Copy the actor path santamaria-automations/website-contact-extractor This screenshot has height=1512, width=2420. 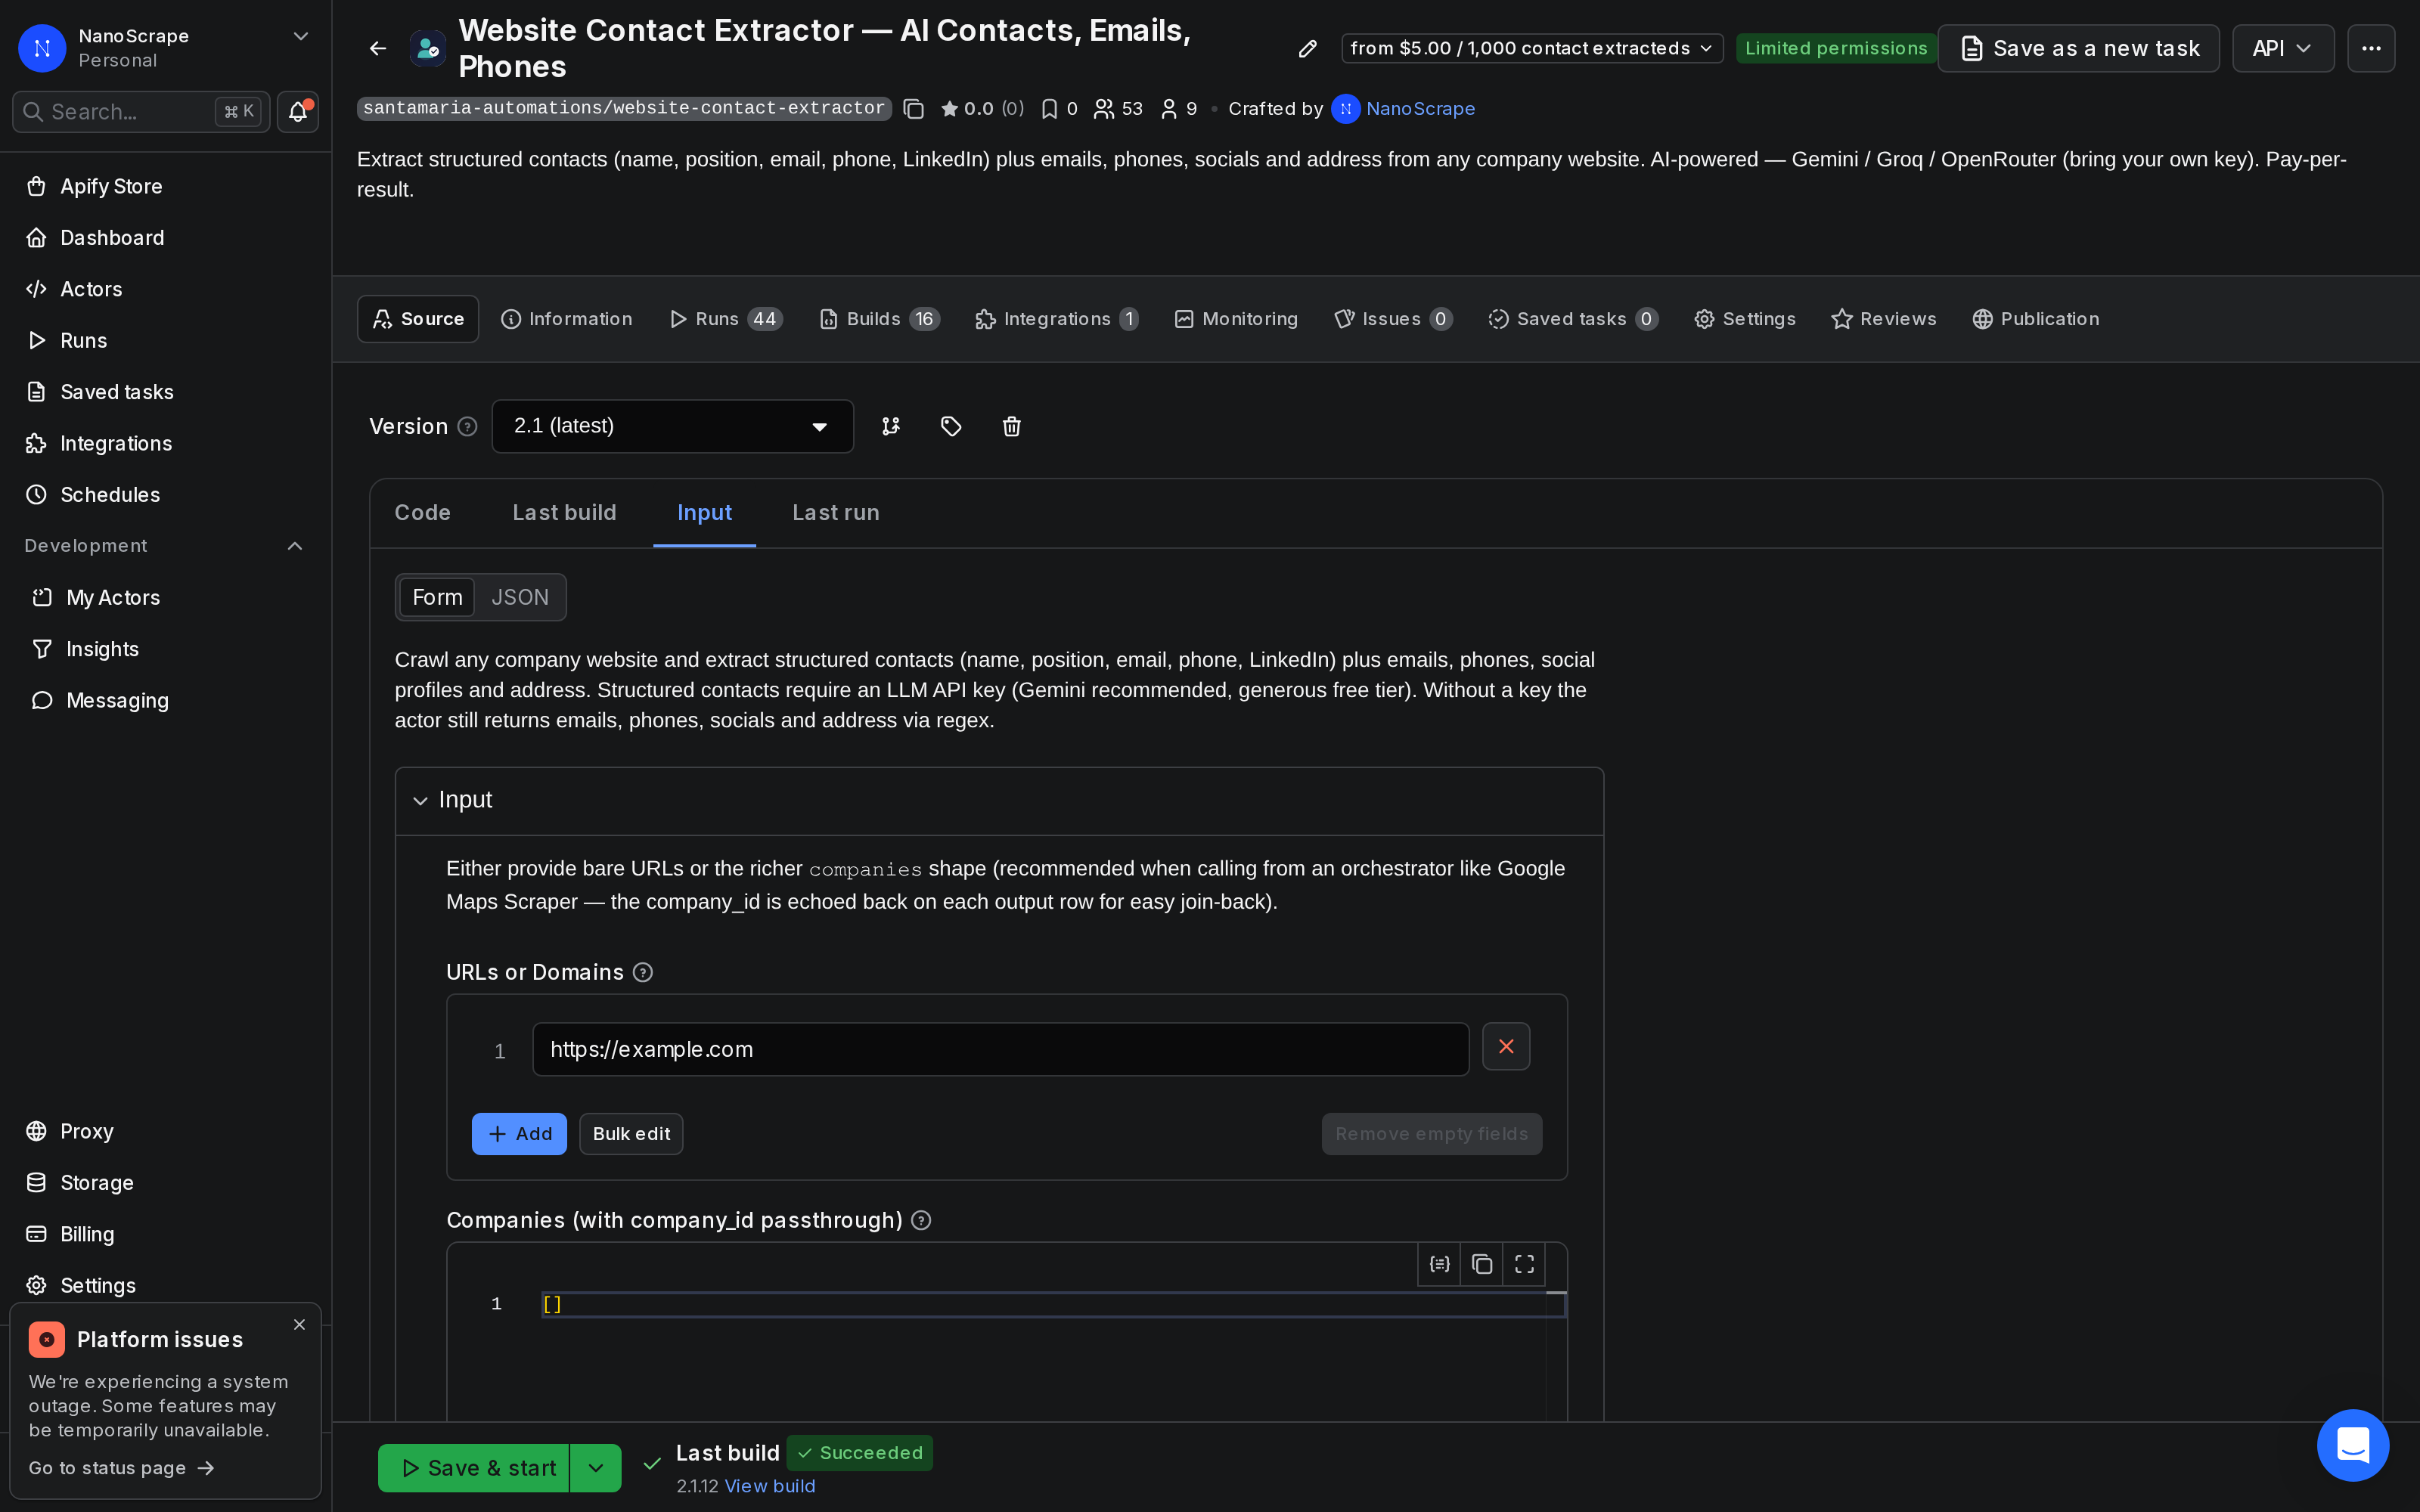(x=913, y=109)
